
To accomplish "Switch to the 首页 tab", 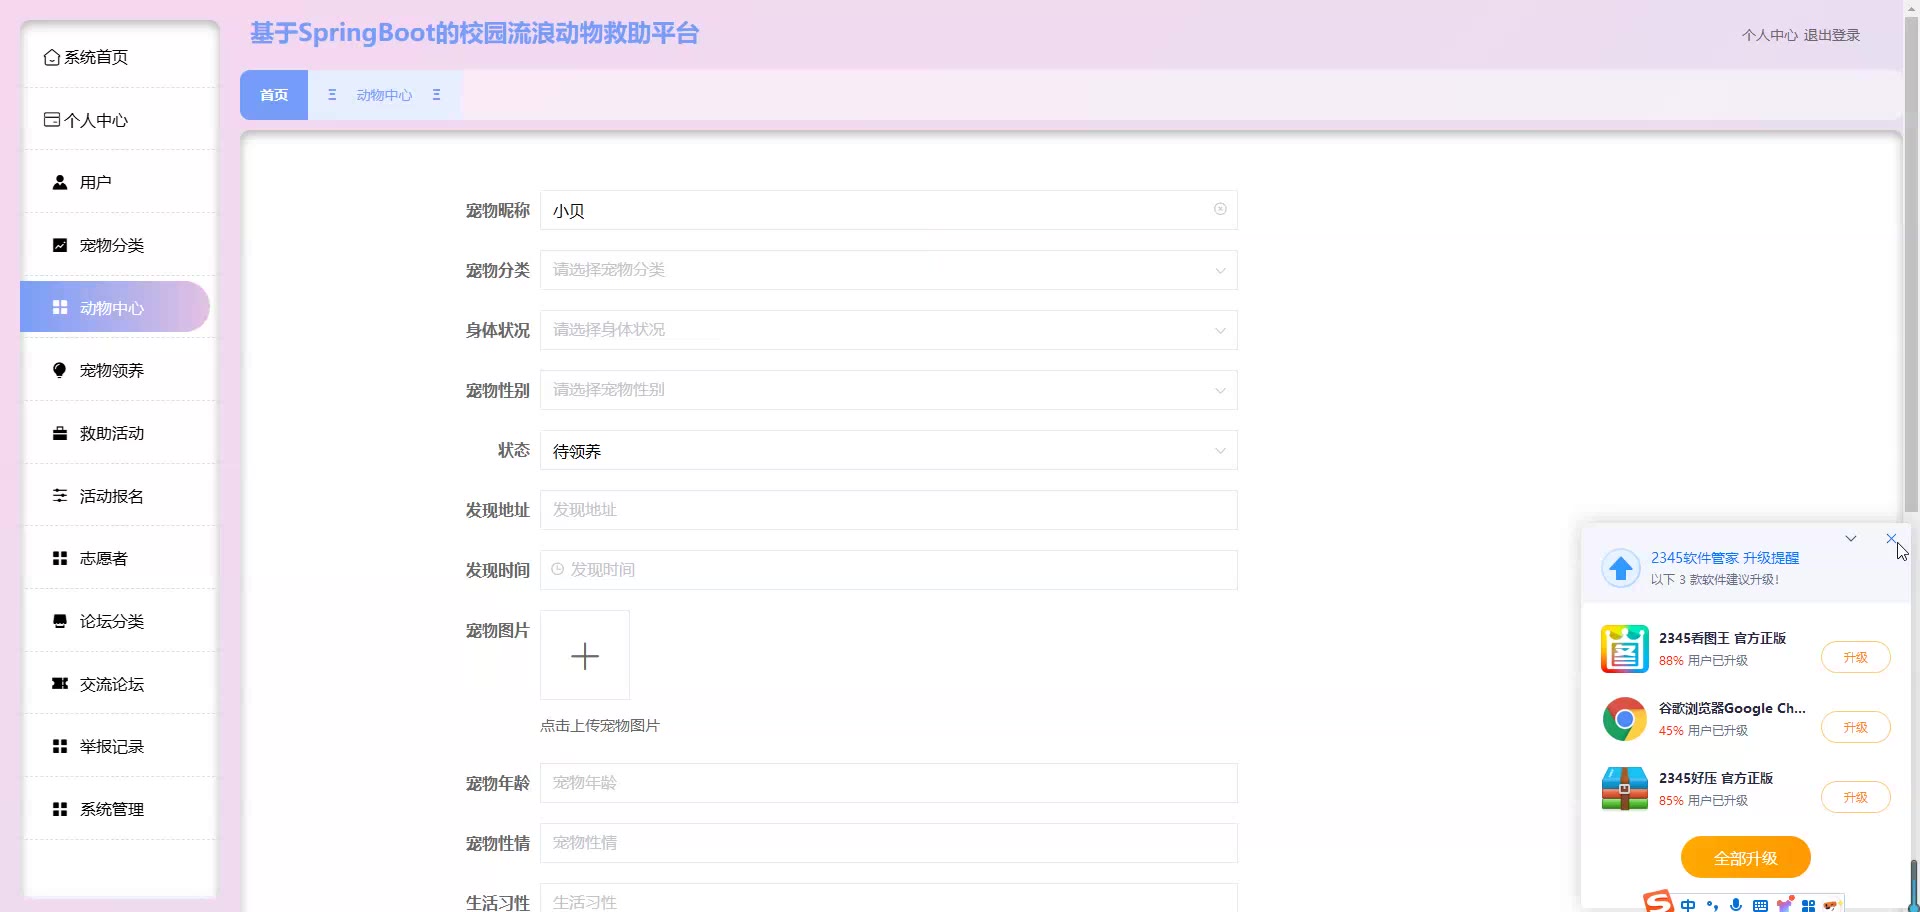I will point(274,95).
